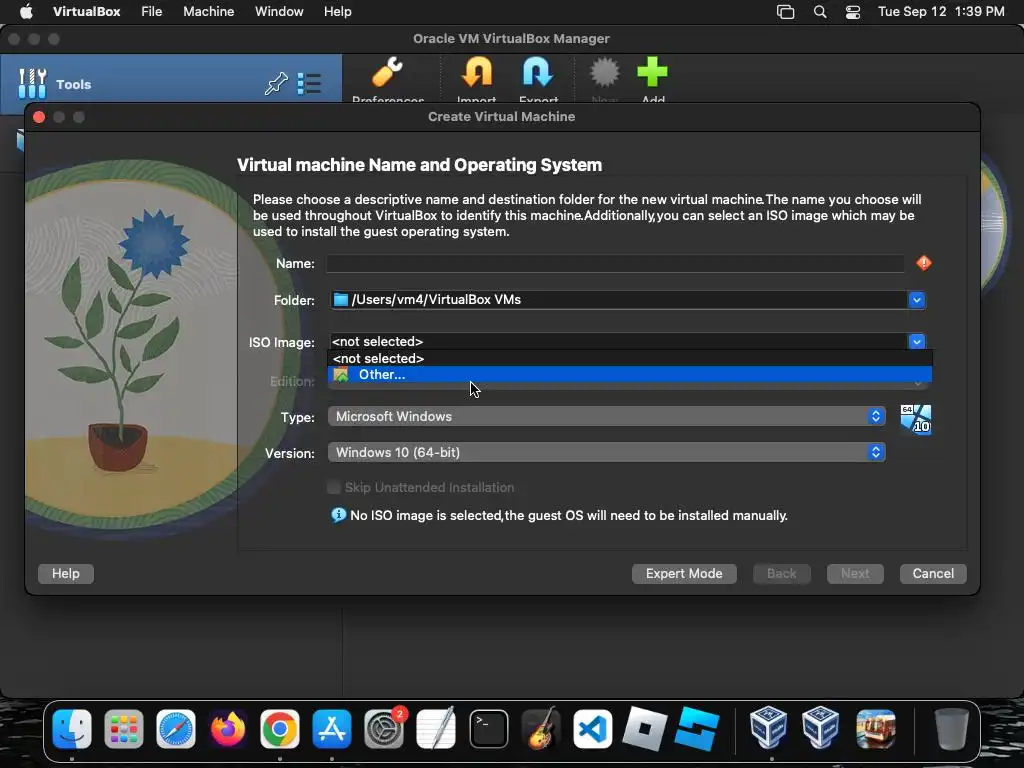This screenshot has height=768, width=1024.
Task: Select "<not selected>" in ISO Image list
Action: click(x=630, y=359)
